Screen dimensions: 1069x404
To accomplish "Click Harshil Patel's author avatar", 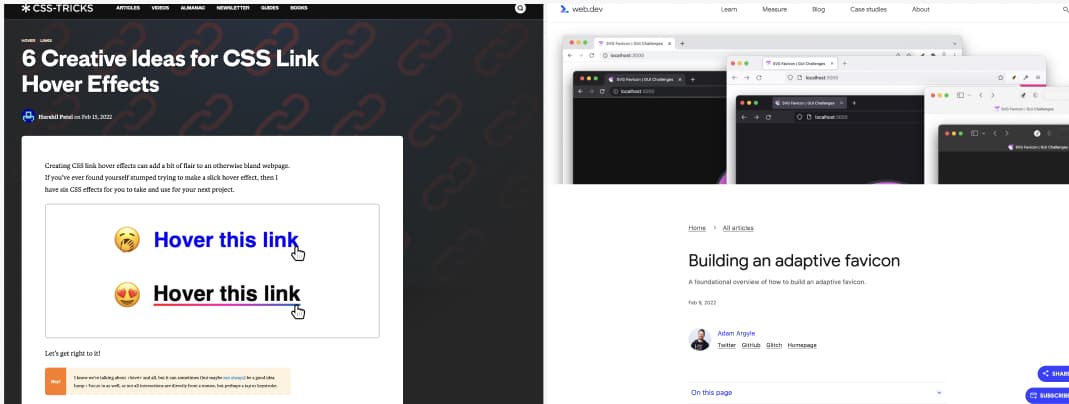I will (x=28, y=116).
